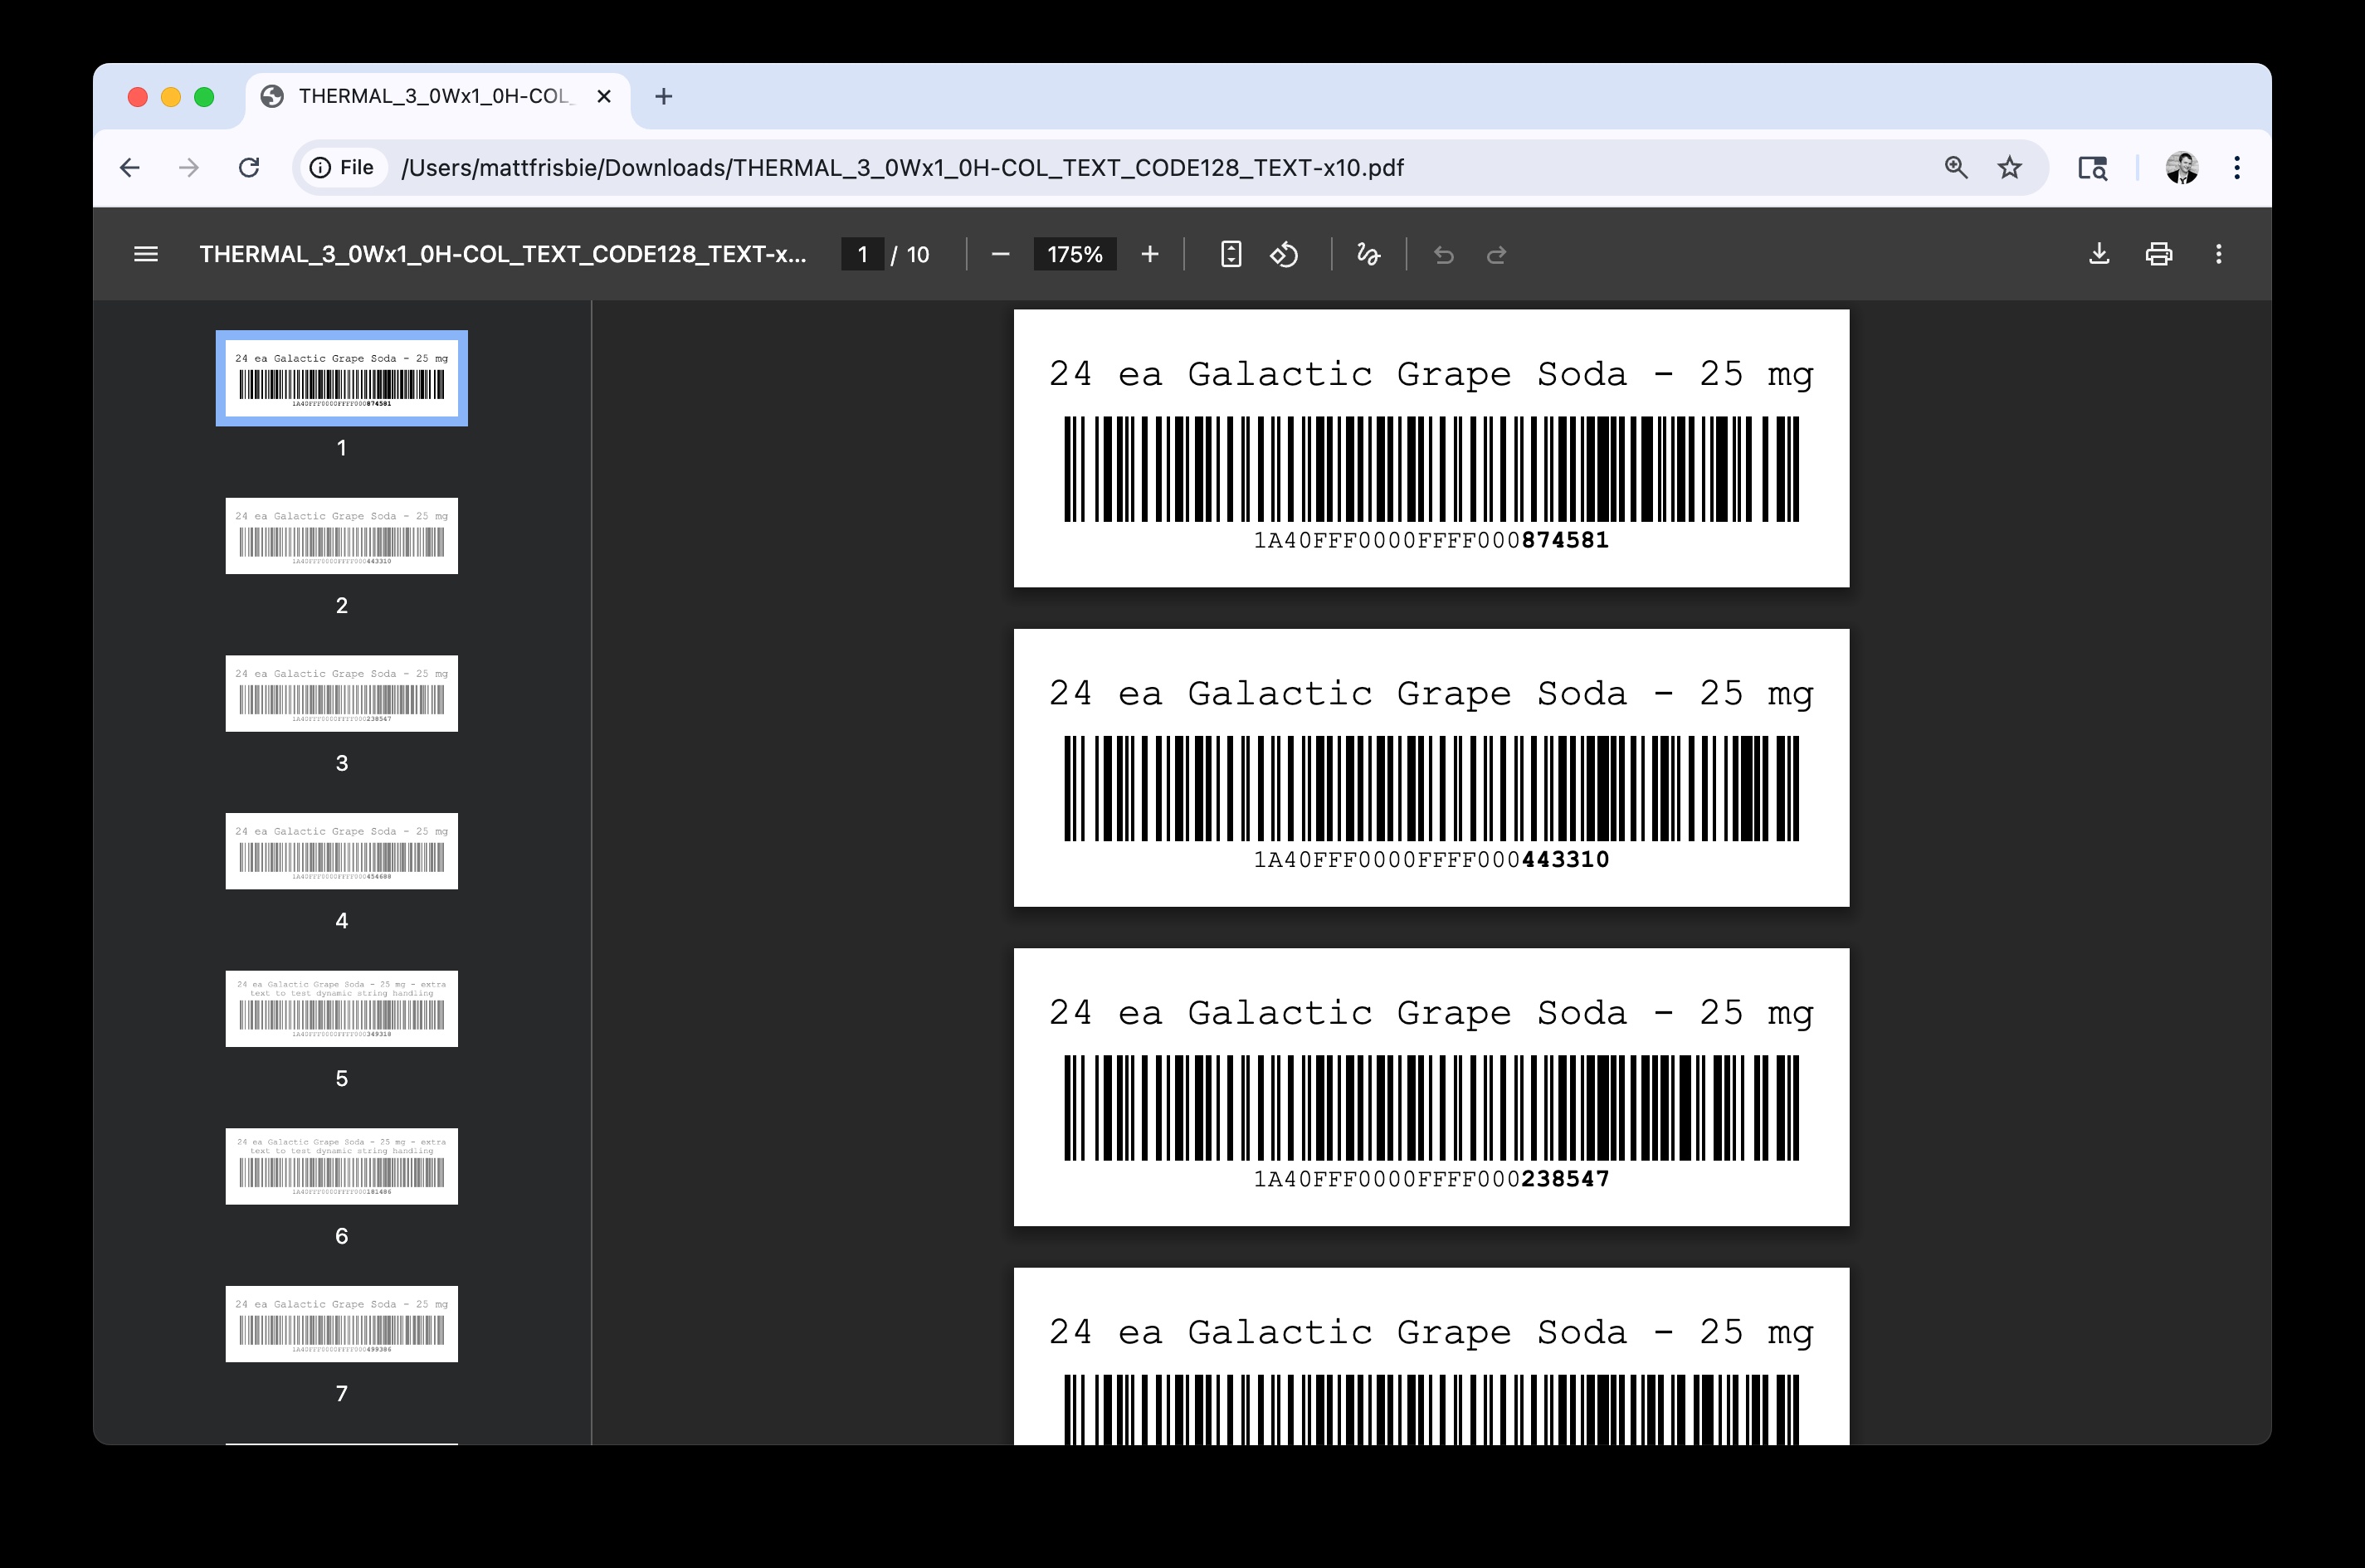This screenshot has width=2365, height=1568.
Task: Click the 175% zoom level field
Action: pos(1074,254)
